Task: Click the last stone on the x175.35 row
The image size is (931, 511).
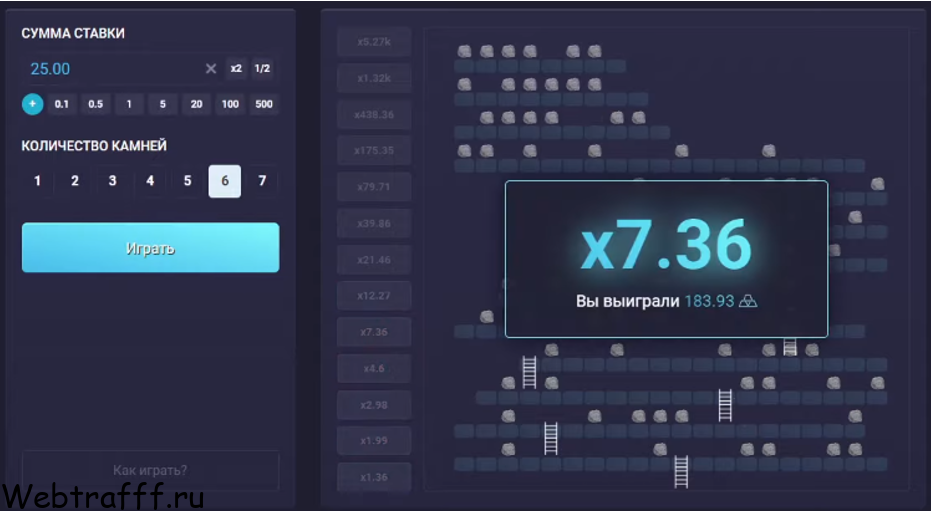Action: click(769, 151)
